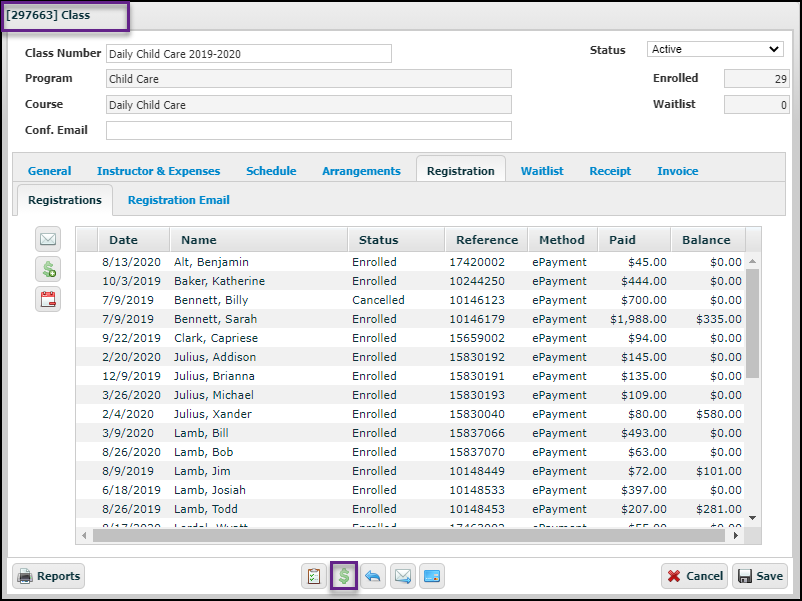The image size is (802, 601).
Task: Select the row for Julius, Xander
Action: click(410, 414)
